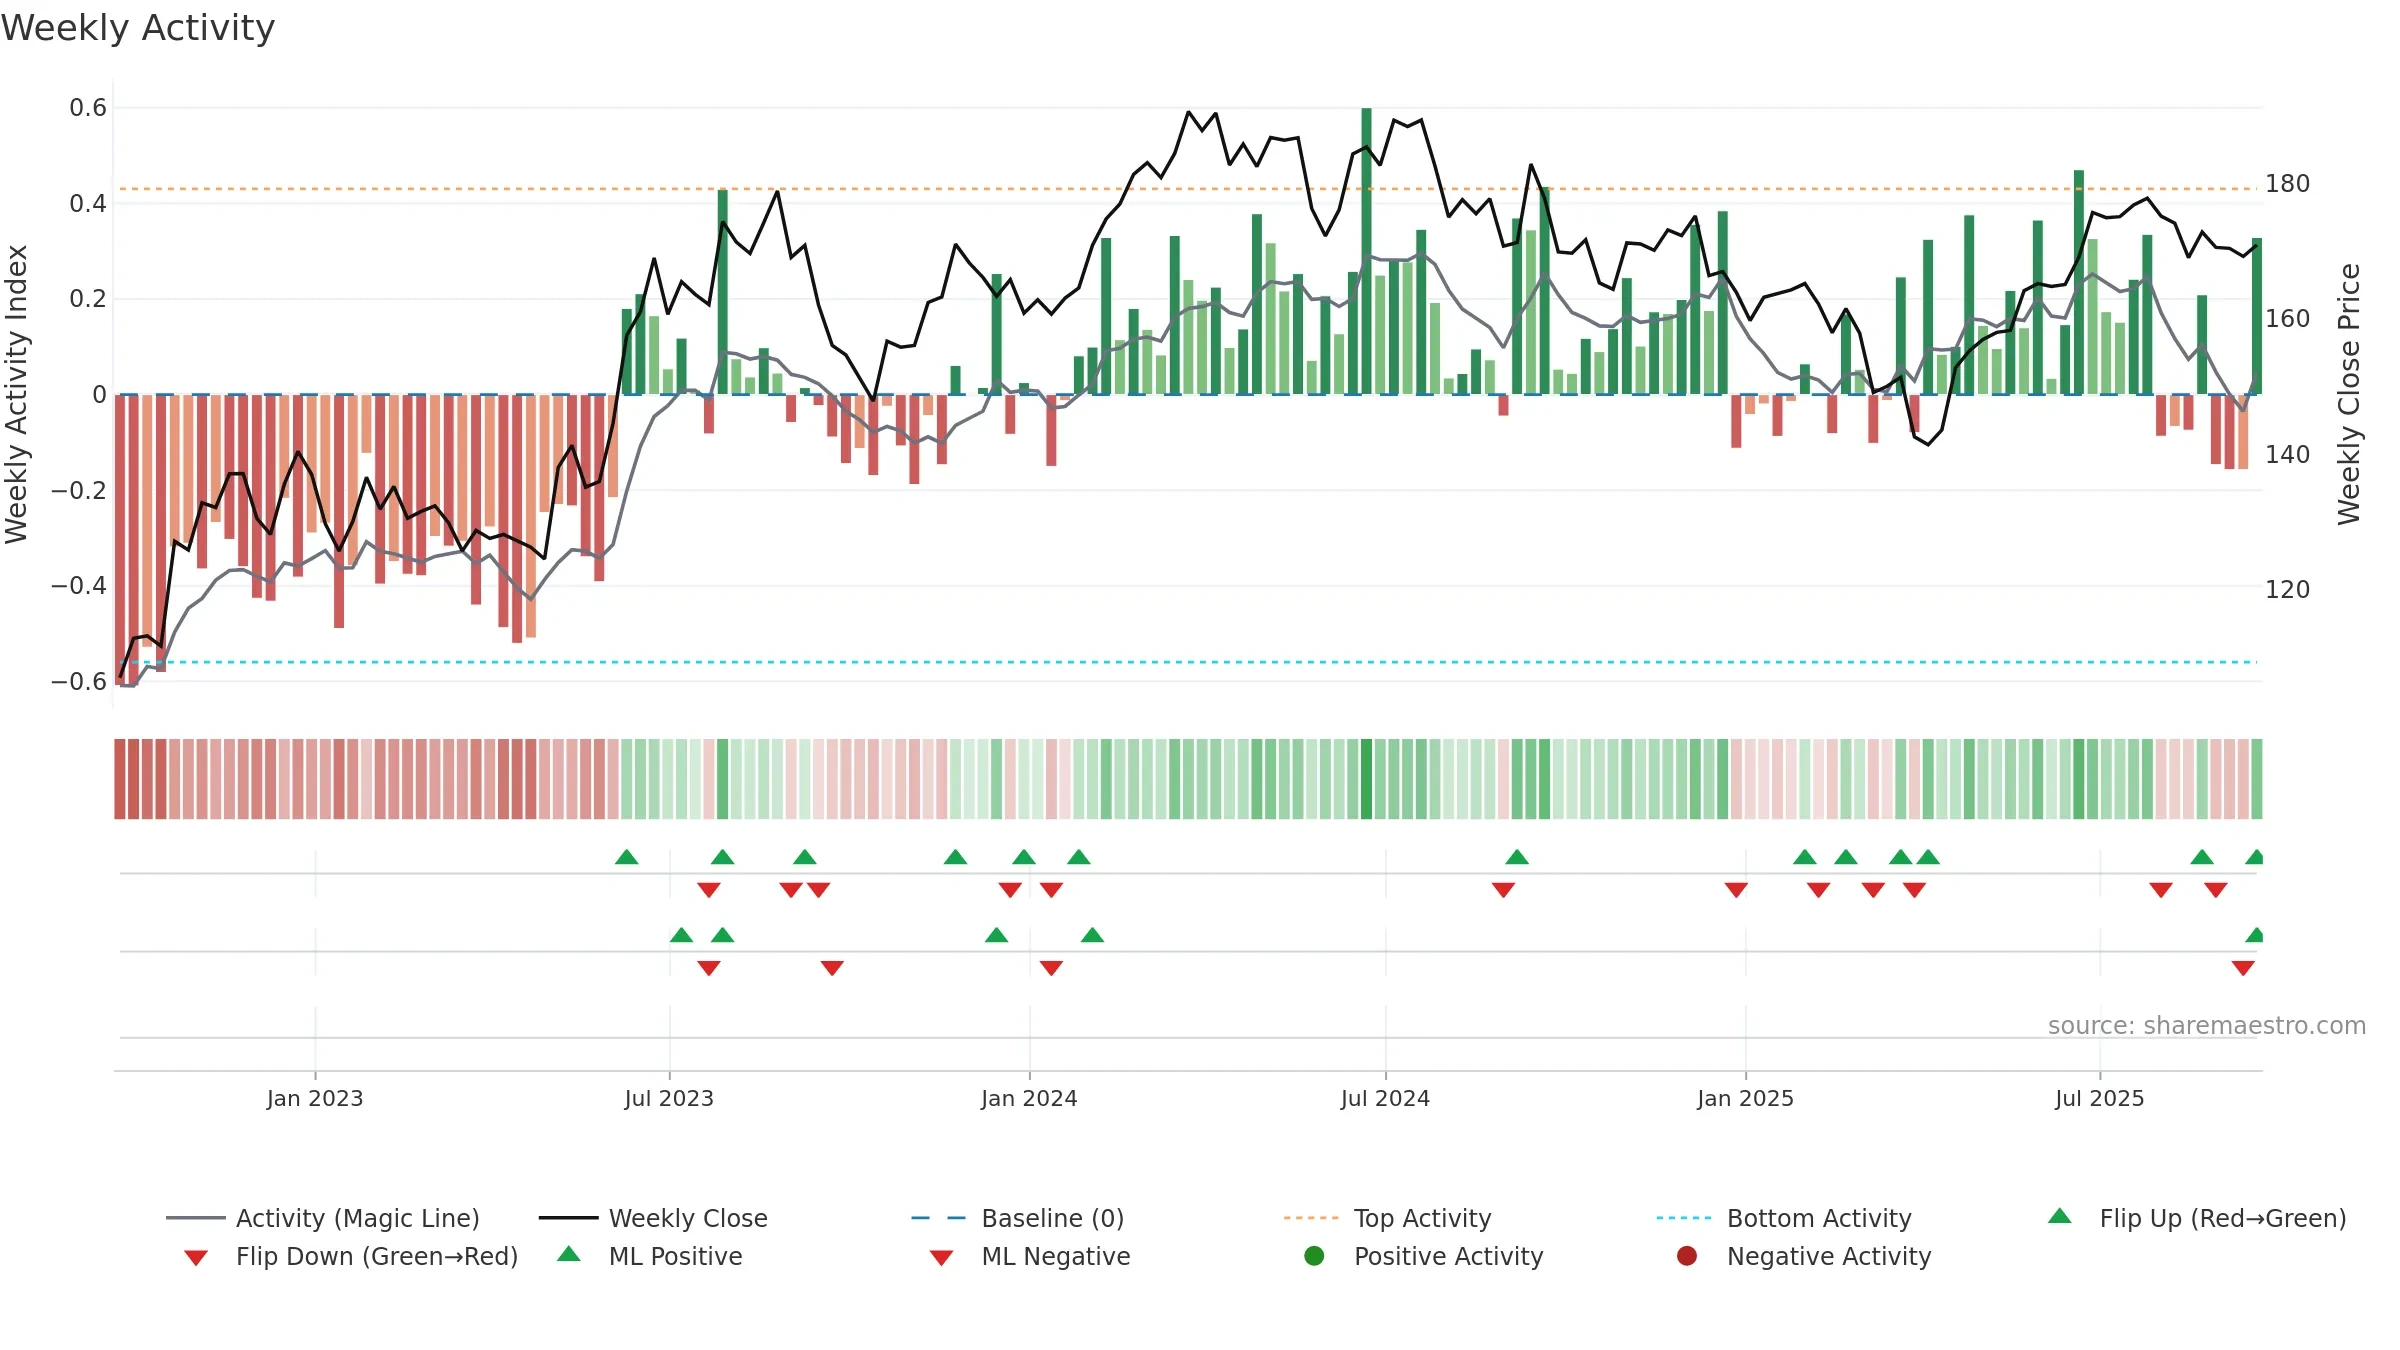The image size is (2400, 1350).
Task: Click the 120 right axis tick label
Action: [2287, 589]
